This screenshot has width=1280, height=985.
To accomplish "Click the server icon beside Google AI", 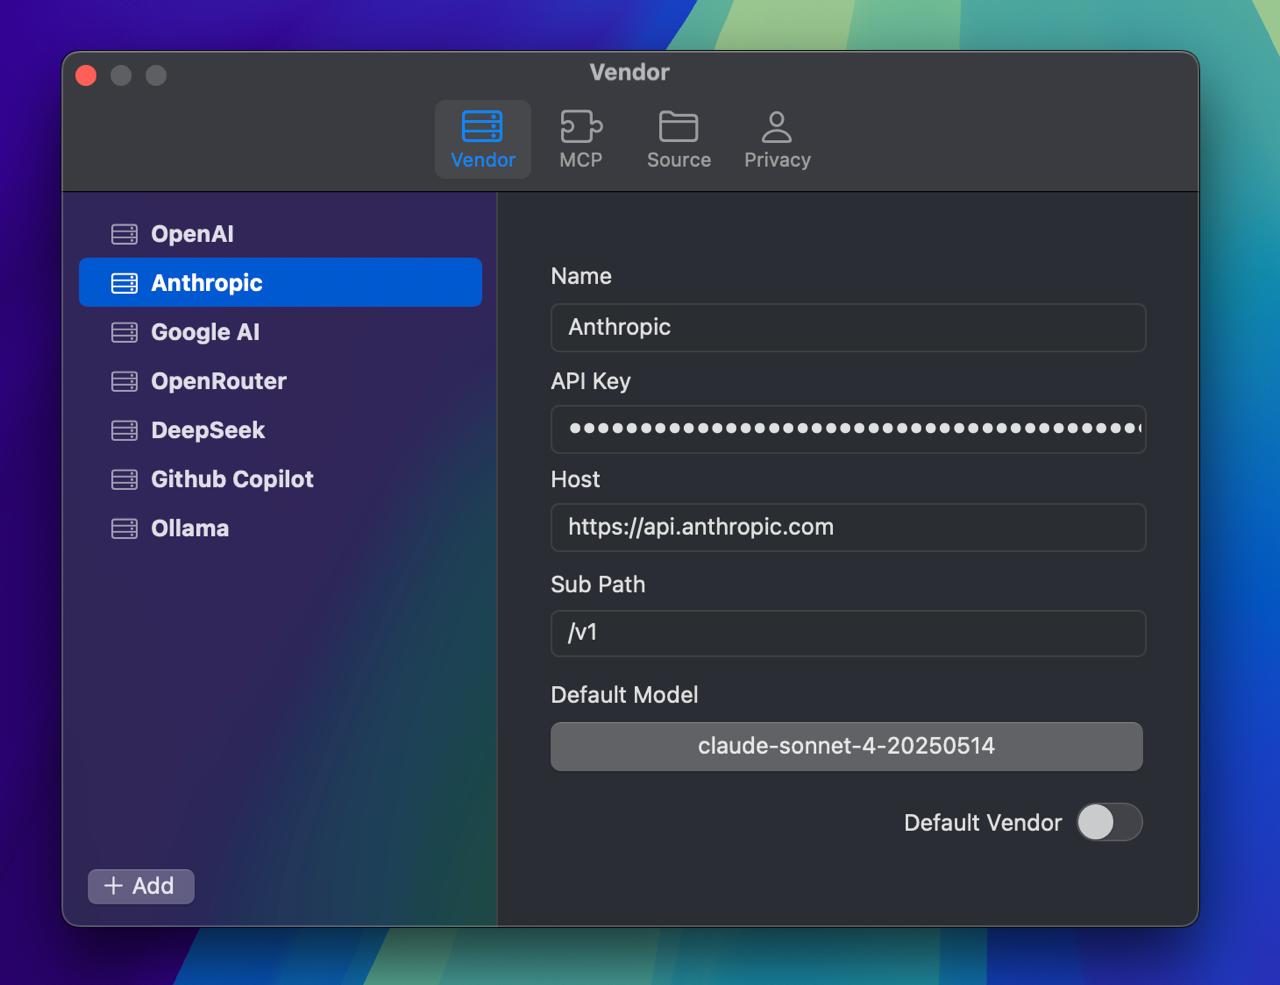I will coord(124,332).
